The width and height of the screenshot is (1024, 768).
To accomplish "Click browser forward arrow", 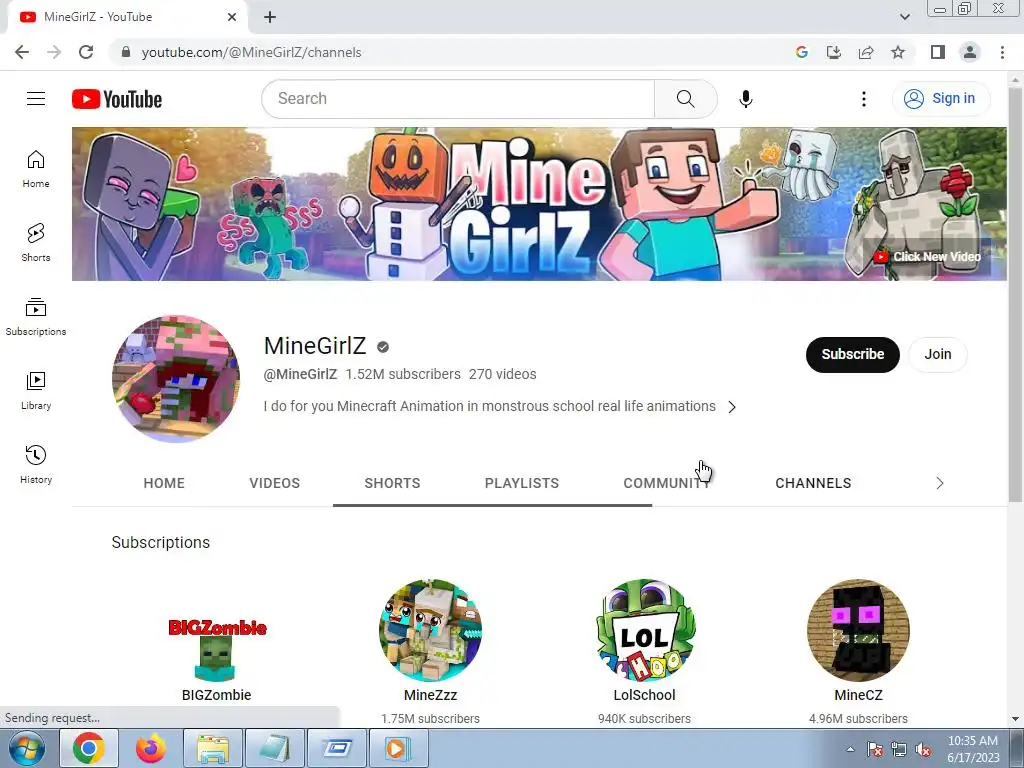I will coord(54,52).
